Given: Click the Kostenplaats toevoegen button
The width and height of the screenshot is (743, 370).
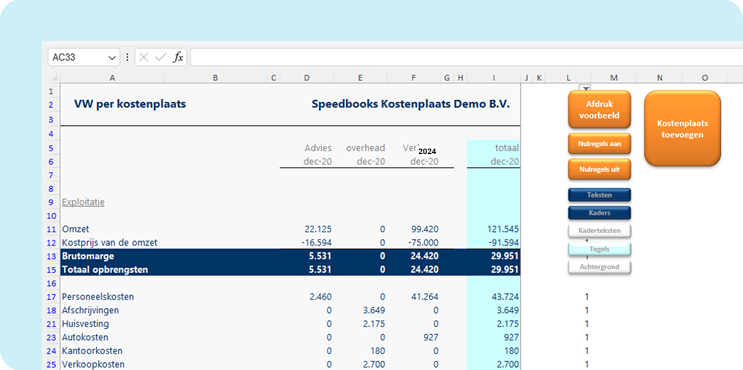Looking at the screenshot, I should coord(682,128).
